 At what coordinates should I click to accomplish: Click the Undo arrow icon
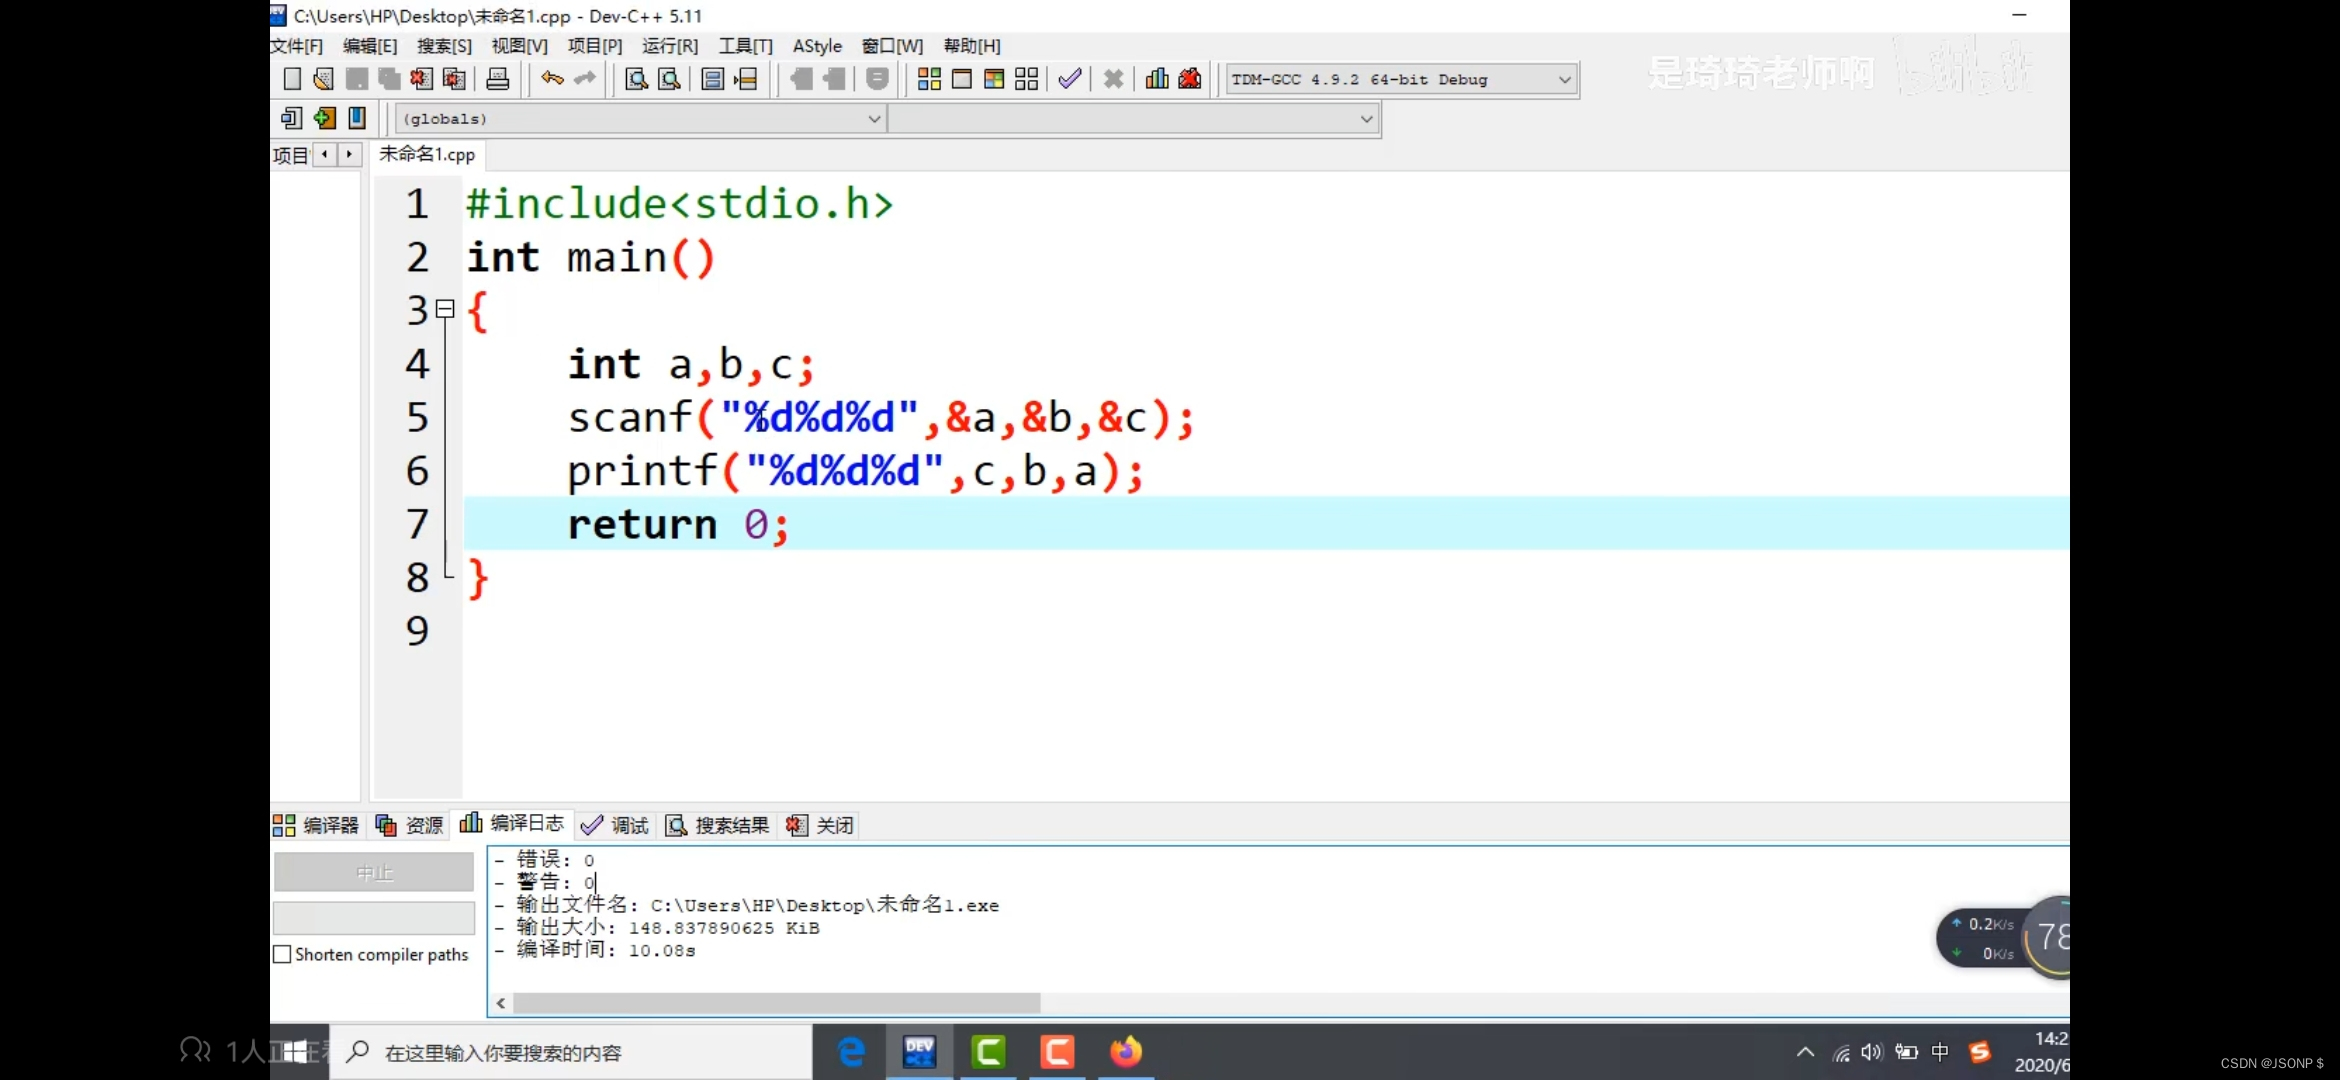(x=552, y=79)
